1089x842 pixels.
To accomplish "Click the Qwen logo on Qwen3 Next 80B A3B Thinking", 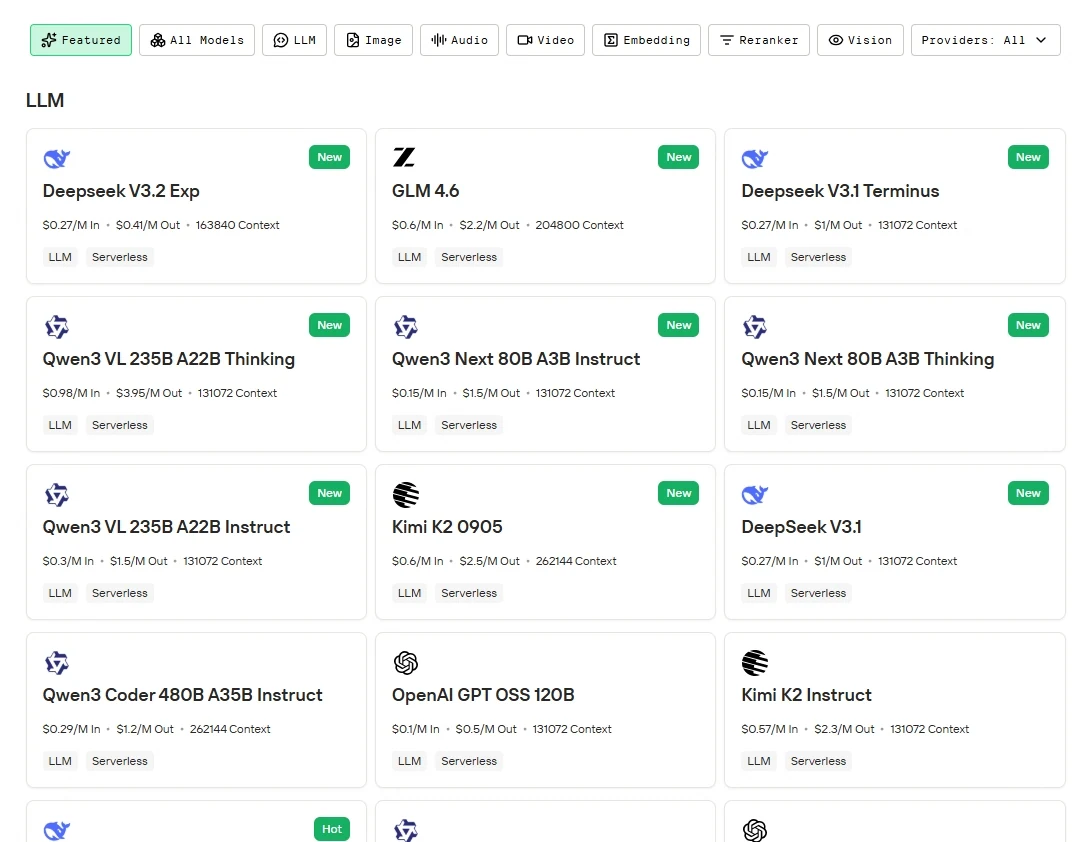I will (755, 327).
